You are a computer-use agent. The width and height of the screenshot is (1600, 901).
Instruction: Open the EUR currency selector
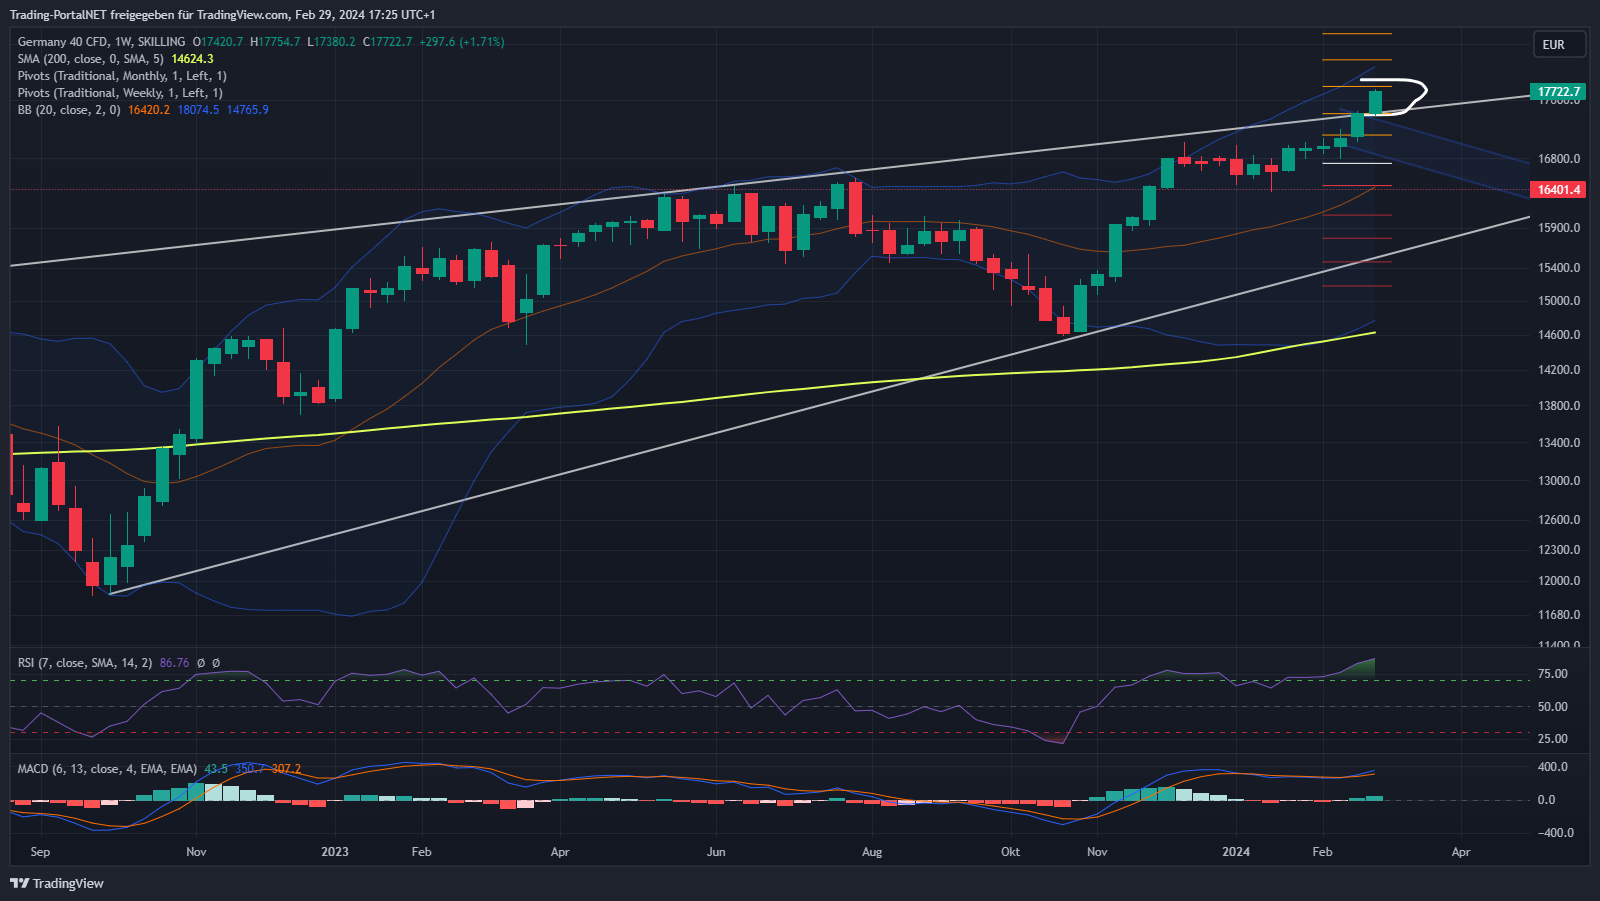click(x=1558, y=45)
